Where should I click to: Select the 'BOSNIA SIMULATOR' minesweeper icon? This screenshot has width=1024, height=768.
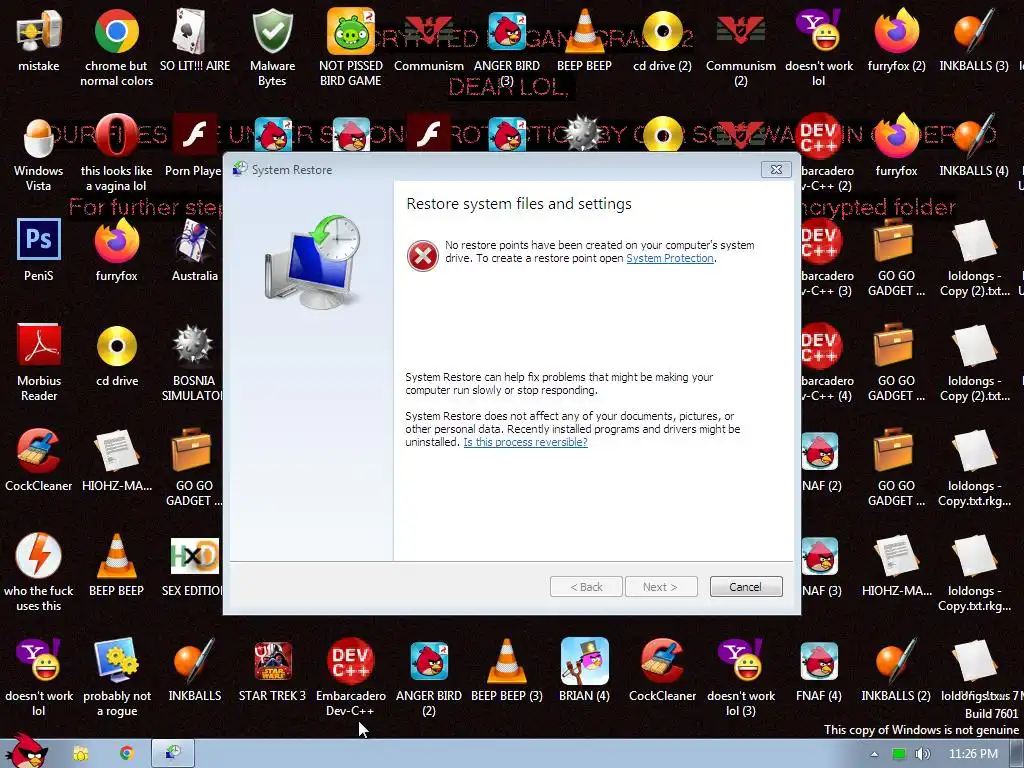(x=193, y=362)
